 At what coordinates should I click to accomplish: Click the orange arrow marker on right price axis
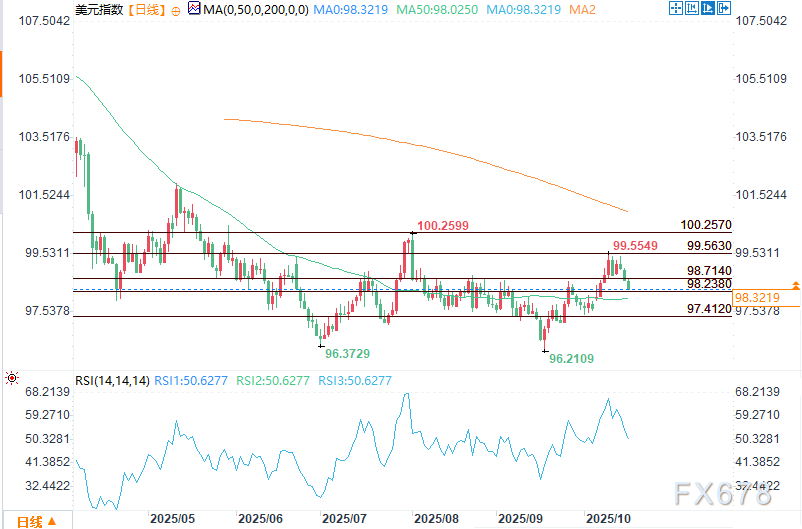795,286
